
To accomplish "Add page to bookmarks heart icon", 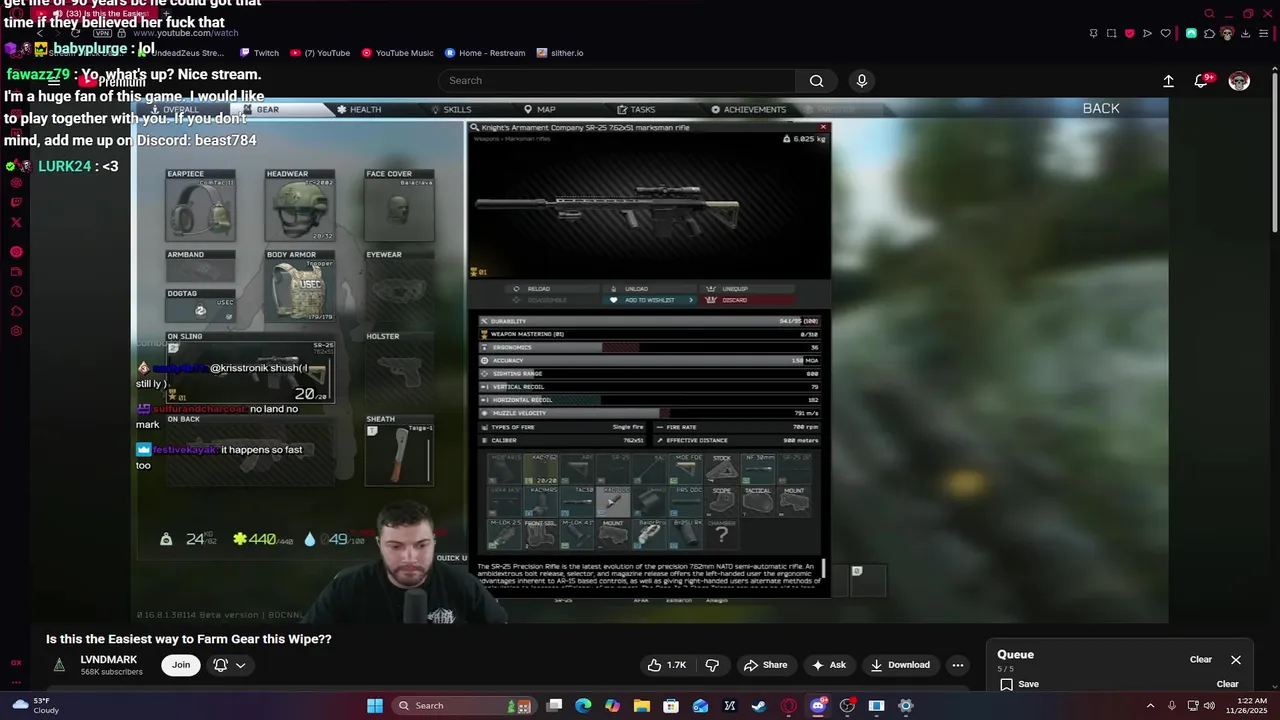I will (x=1166, y=33).
